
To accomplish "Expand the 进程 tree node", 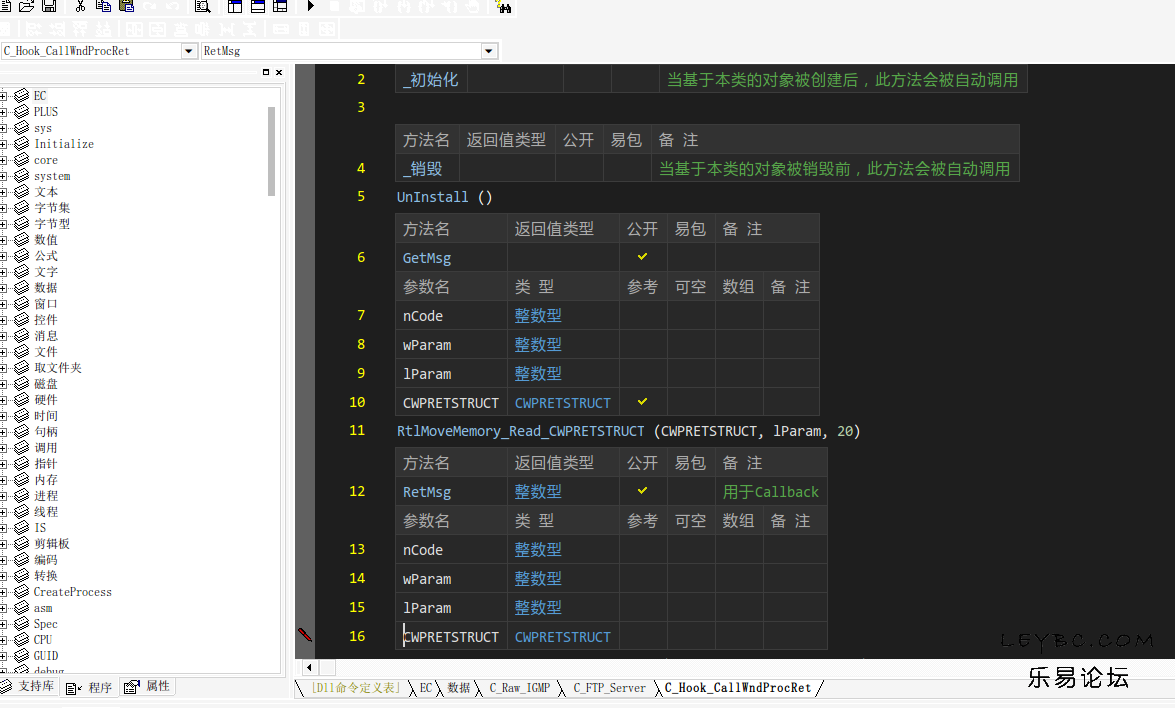I will pyautogui.click(x=4, y=495).
